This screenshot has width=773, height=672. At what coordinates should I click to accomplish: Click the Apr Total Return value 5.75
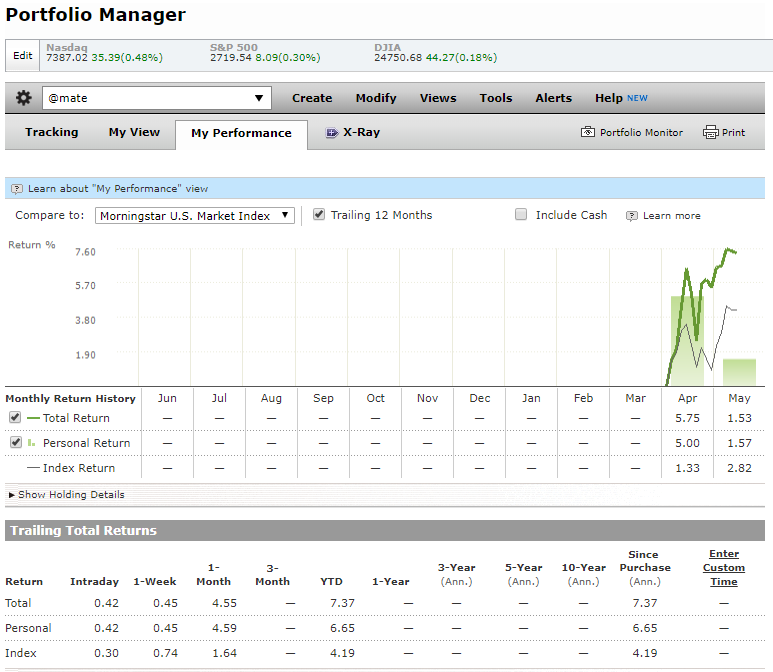687,418
